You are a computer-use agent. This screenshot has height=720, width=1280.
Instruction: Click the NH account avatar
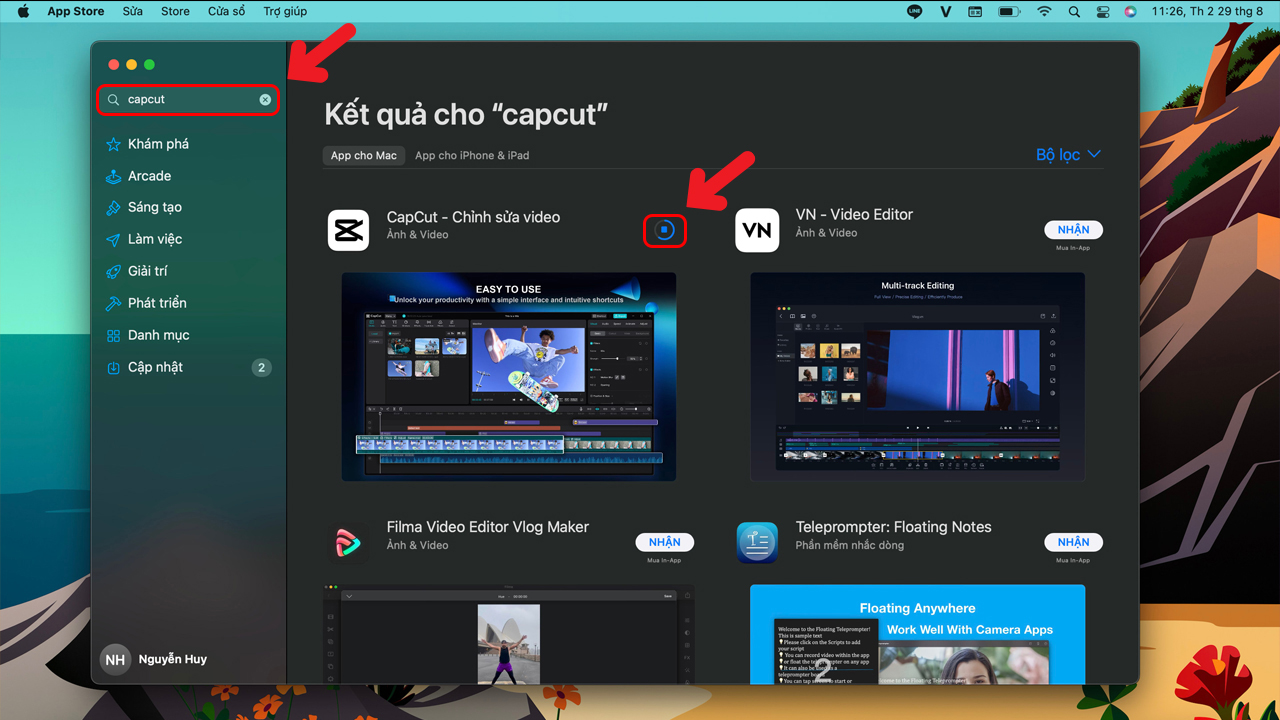pyautogui.click(x=115, y=660)
